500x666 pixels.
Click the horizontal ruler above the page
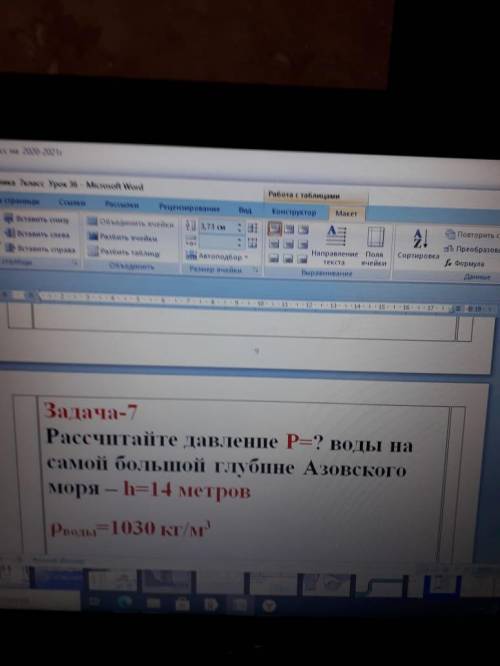(x=246, y=302)
